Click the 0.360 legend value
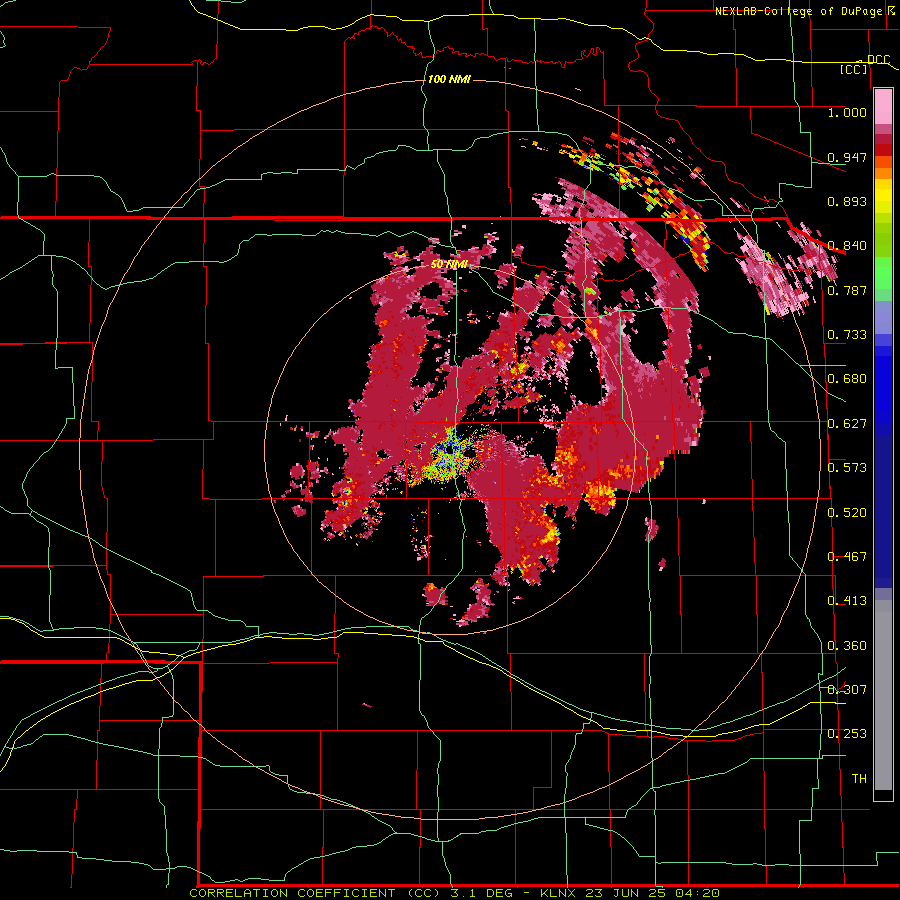 tap(847, 646)
